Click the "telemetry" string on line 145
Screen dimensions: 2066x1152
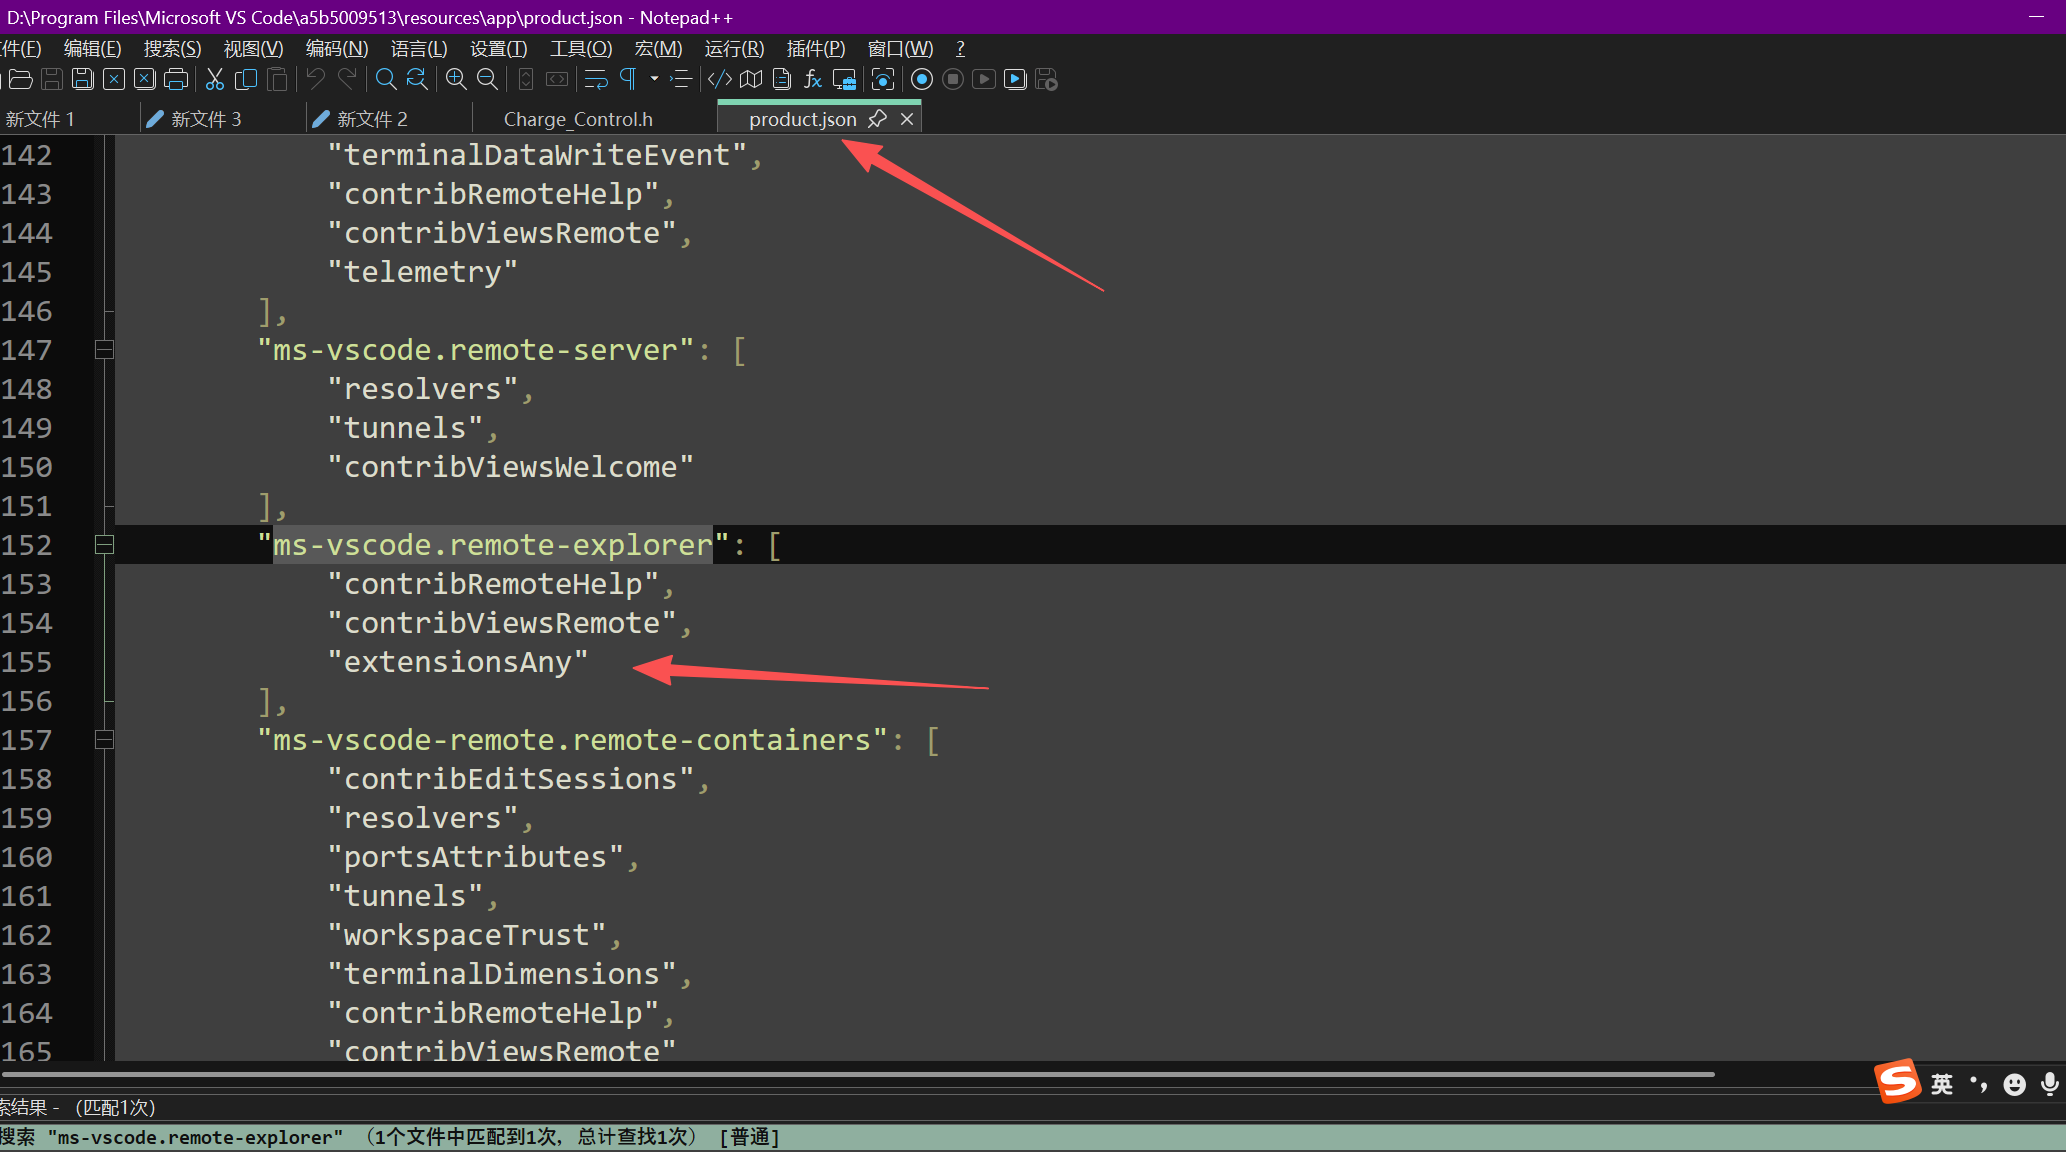pyautogui.click(x=423, y=272)
